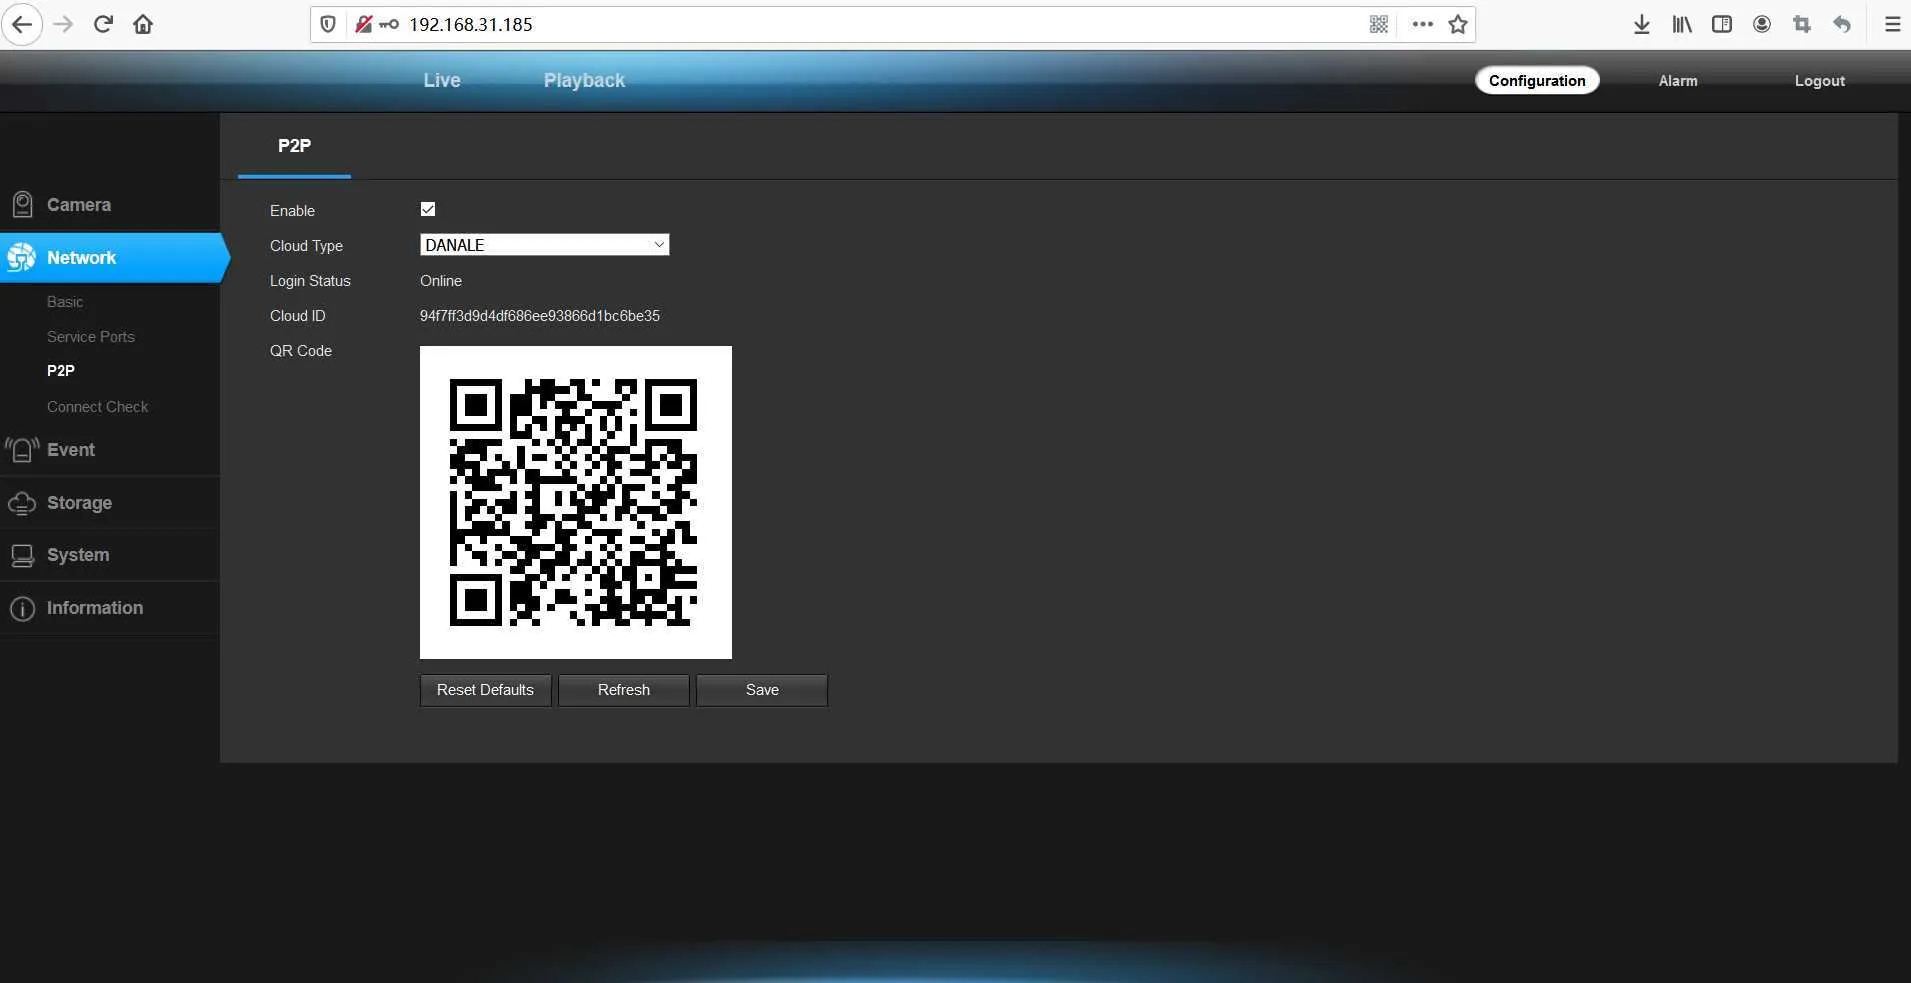
Task: Click the saved login key icon
Action: [x=389, y=24]
